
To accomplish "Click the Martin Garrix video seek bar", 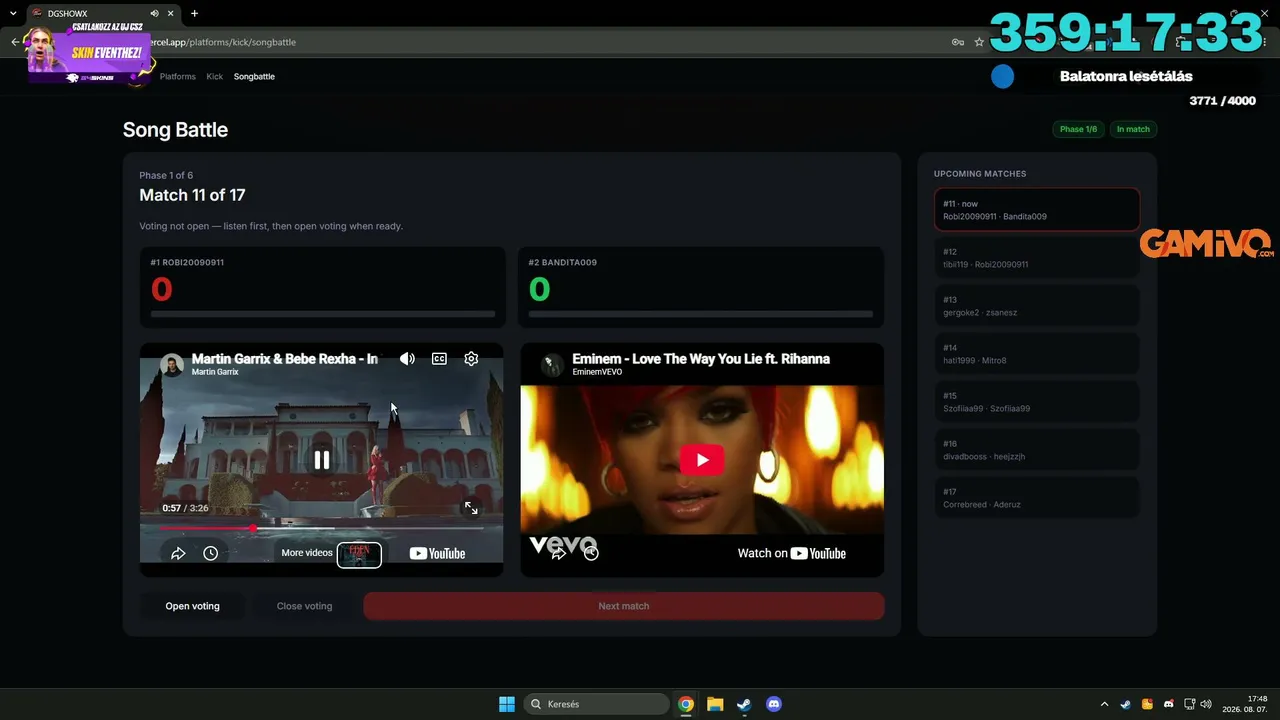I will tap(322, 528).
